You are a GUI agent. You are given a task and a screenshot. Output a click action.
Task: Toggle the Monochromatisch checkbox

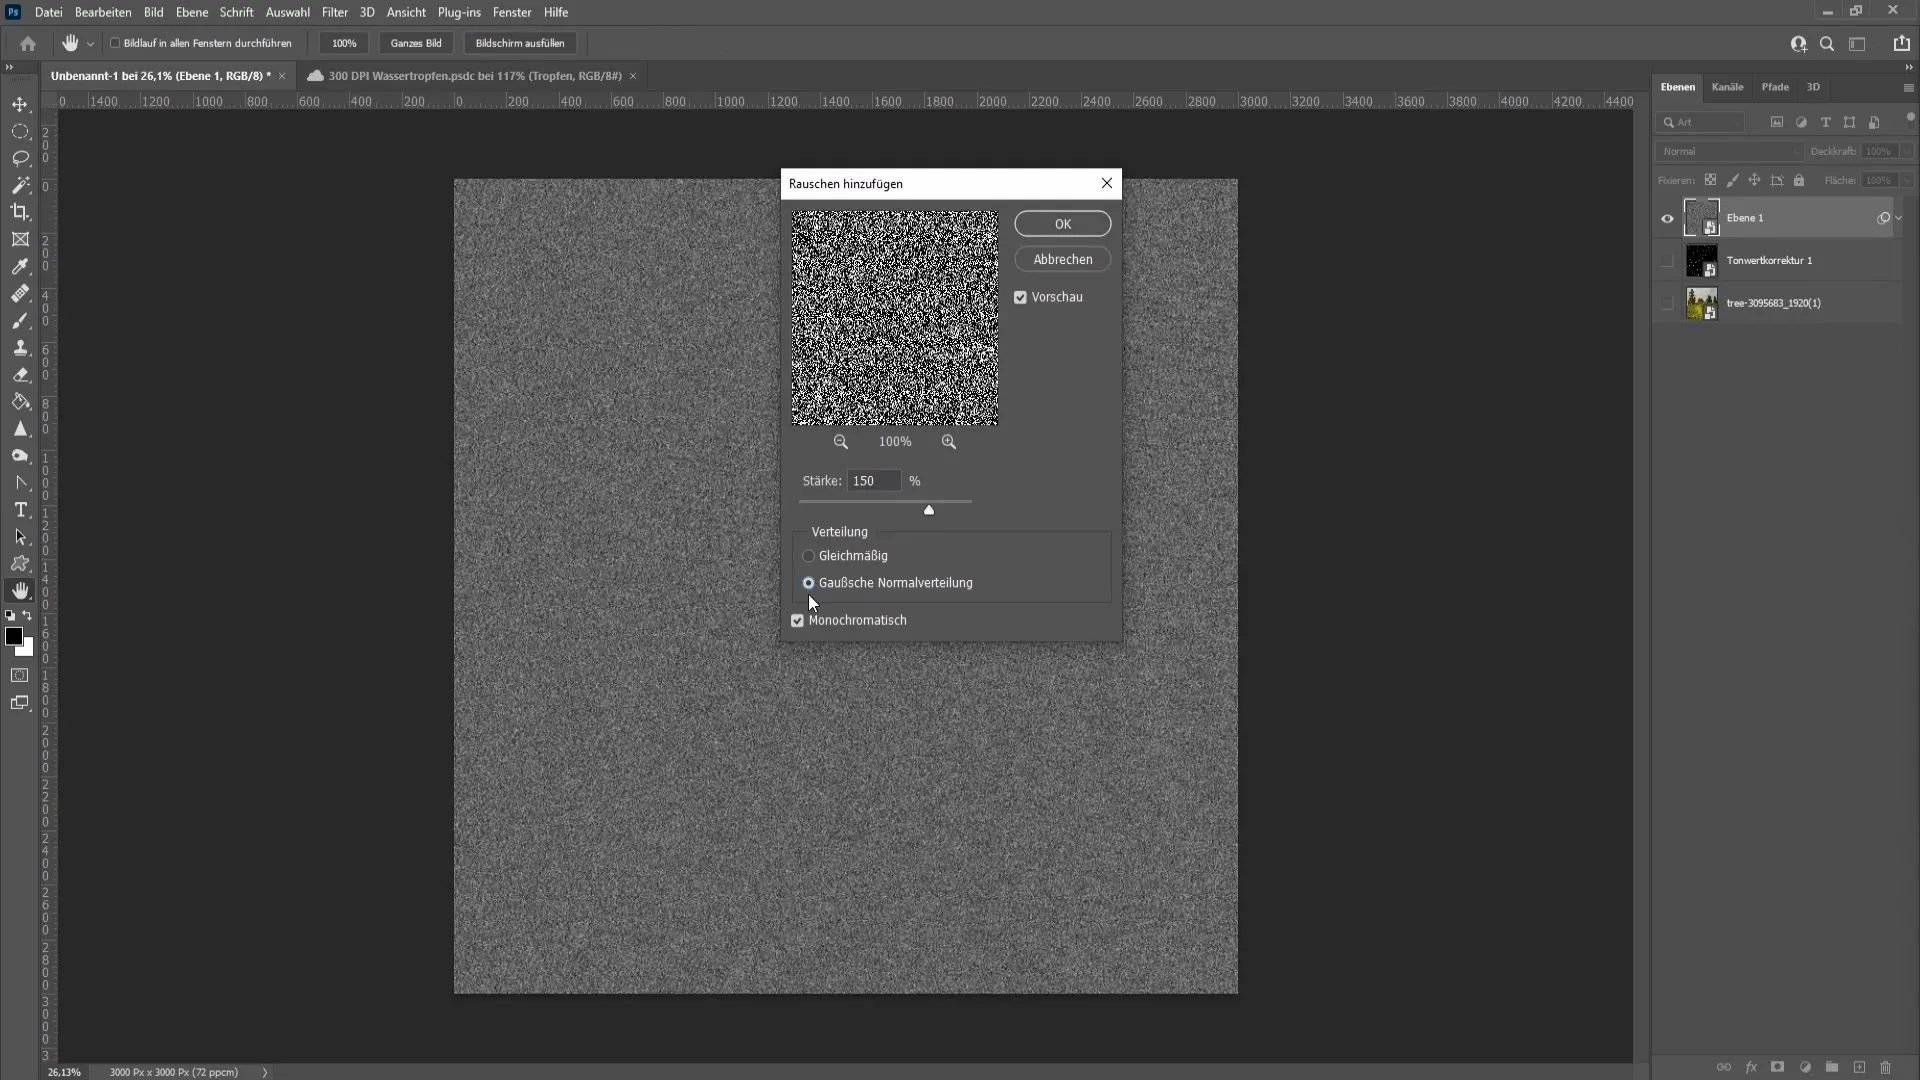[x=797, y=620]
